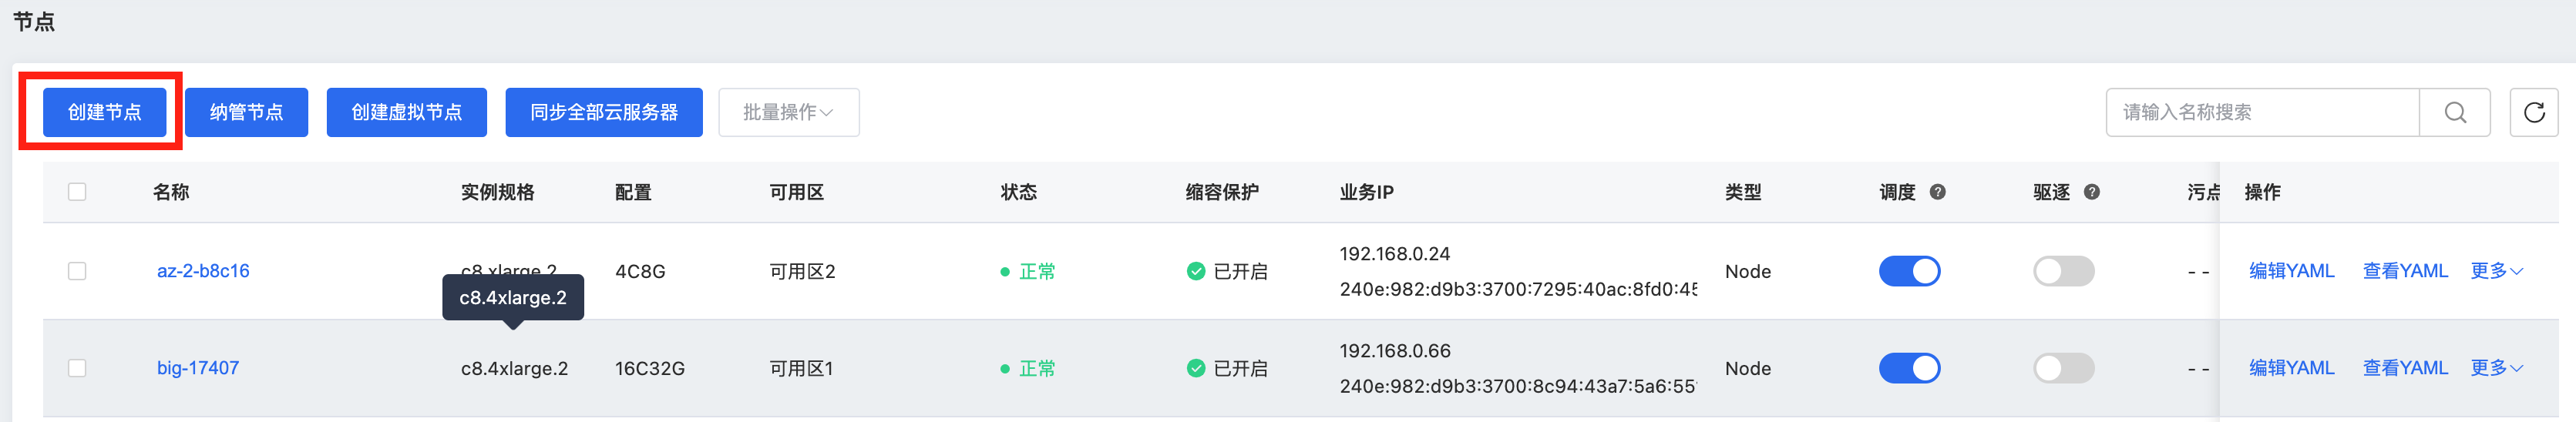Click help icon next to 调度 header

coord(1937,192)
